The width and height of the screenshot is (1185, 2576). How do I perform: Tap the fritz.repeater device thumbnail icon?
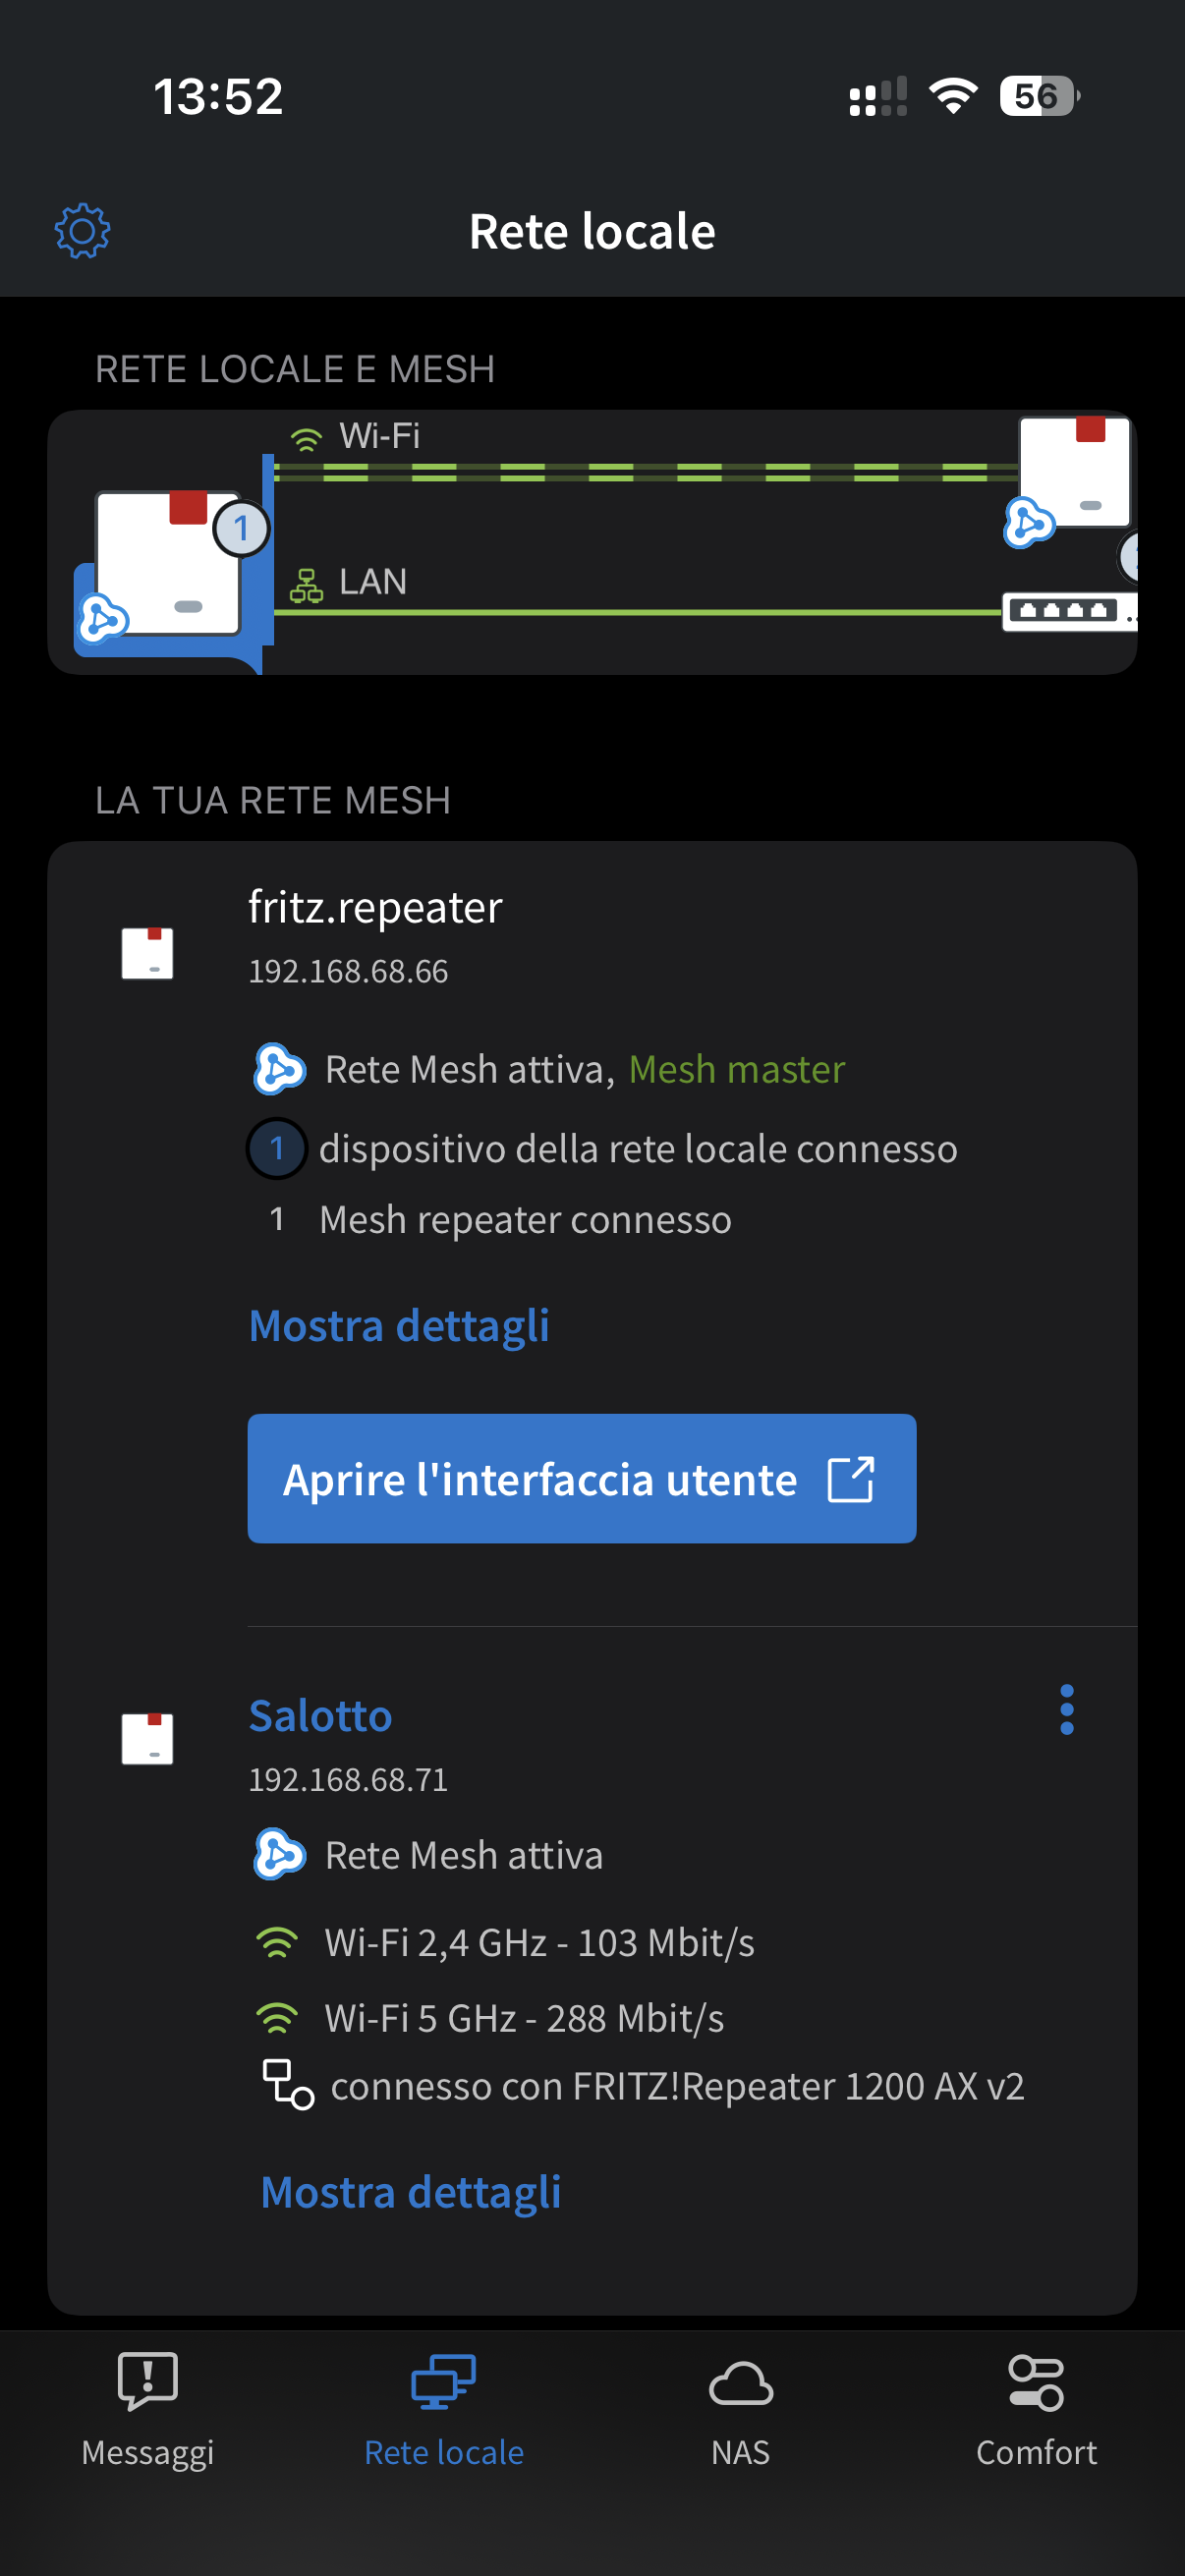pyautogui.click(x=147, y=953)
